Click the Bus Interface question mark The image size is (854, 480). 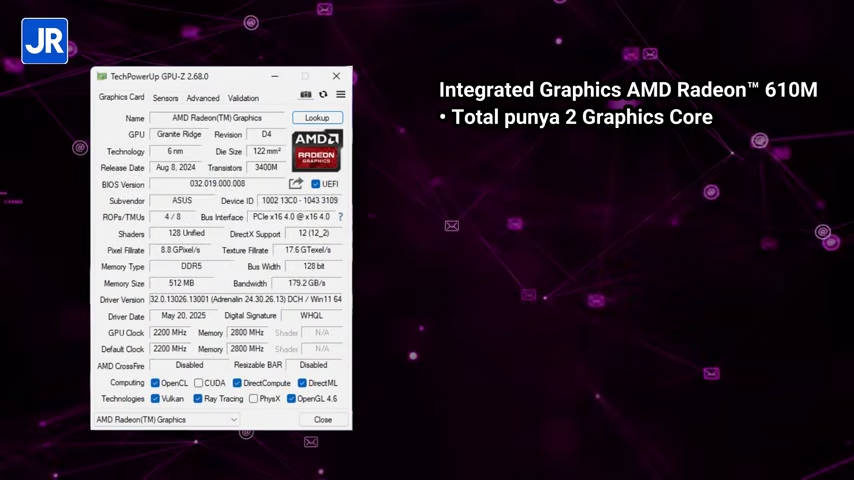[x=340, y=217]
